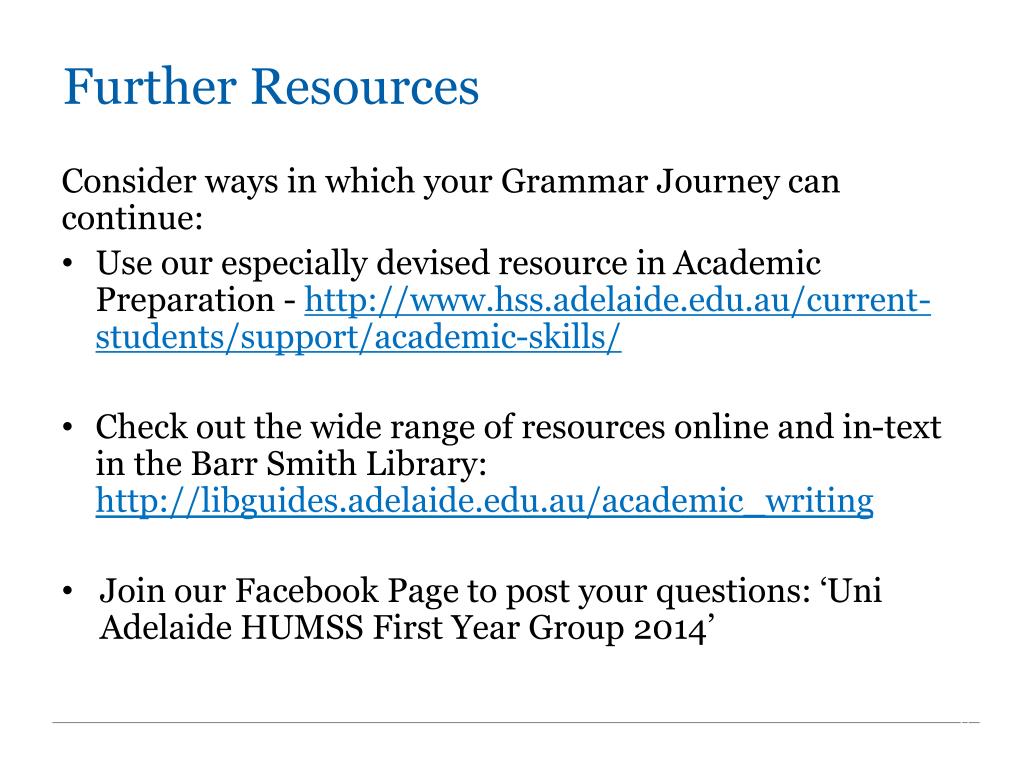Click the bullet before 'Use our especially devised'
Image resolution: width=1024 pixels, height=768 pixels.
coord(67,264)
